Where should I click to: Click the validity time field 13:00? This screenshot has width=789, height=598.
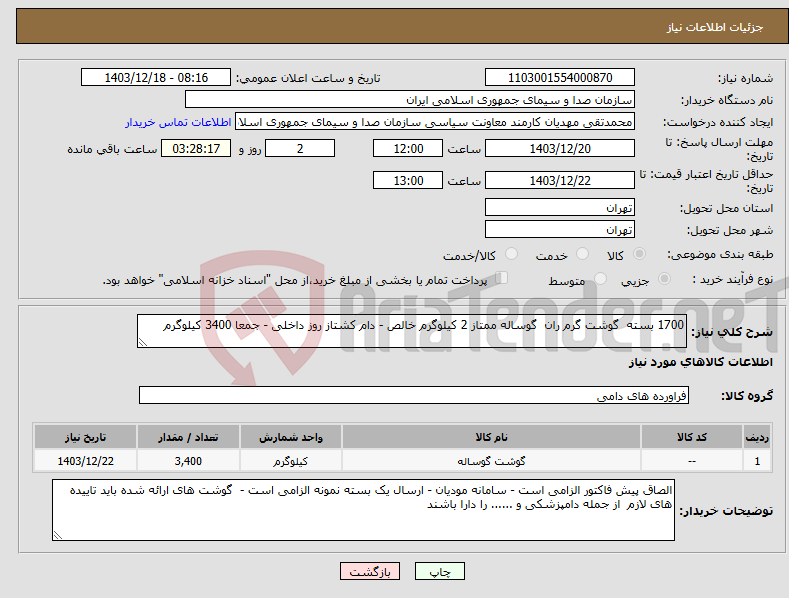pos(408,180)
